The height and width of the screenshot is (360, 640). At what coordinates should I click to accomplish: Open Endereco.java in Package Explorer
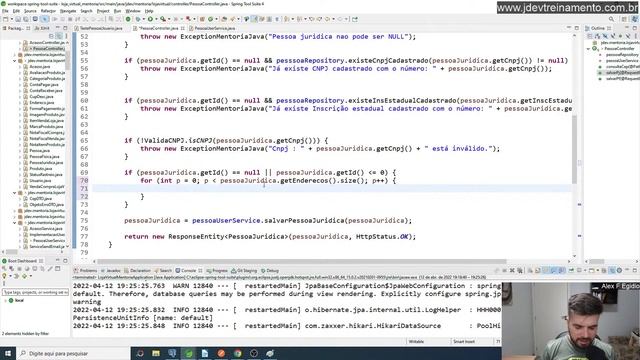42,102
